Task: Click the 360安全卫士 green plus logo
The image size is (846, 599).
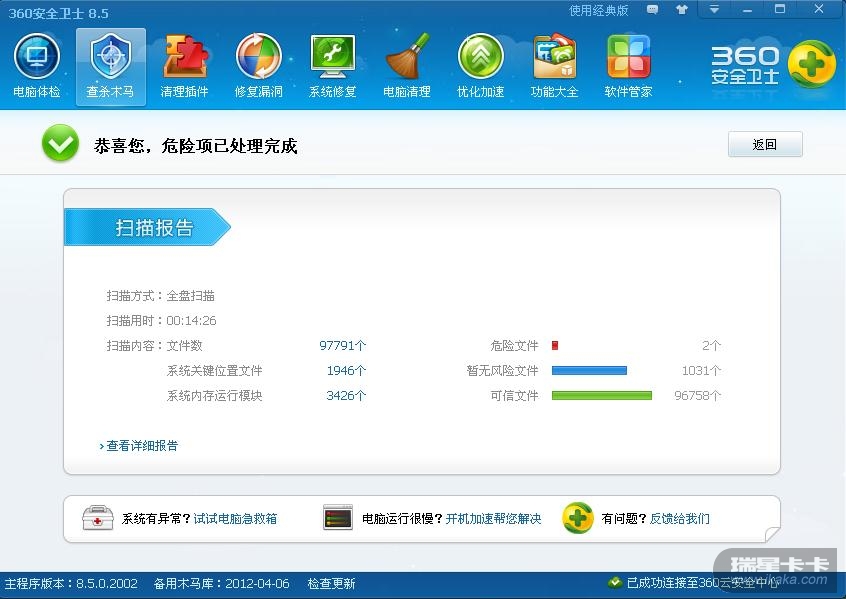Action: [811, 64]
